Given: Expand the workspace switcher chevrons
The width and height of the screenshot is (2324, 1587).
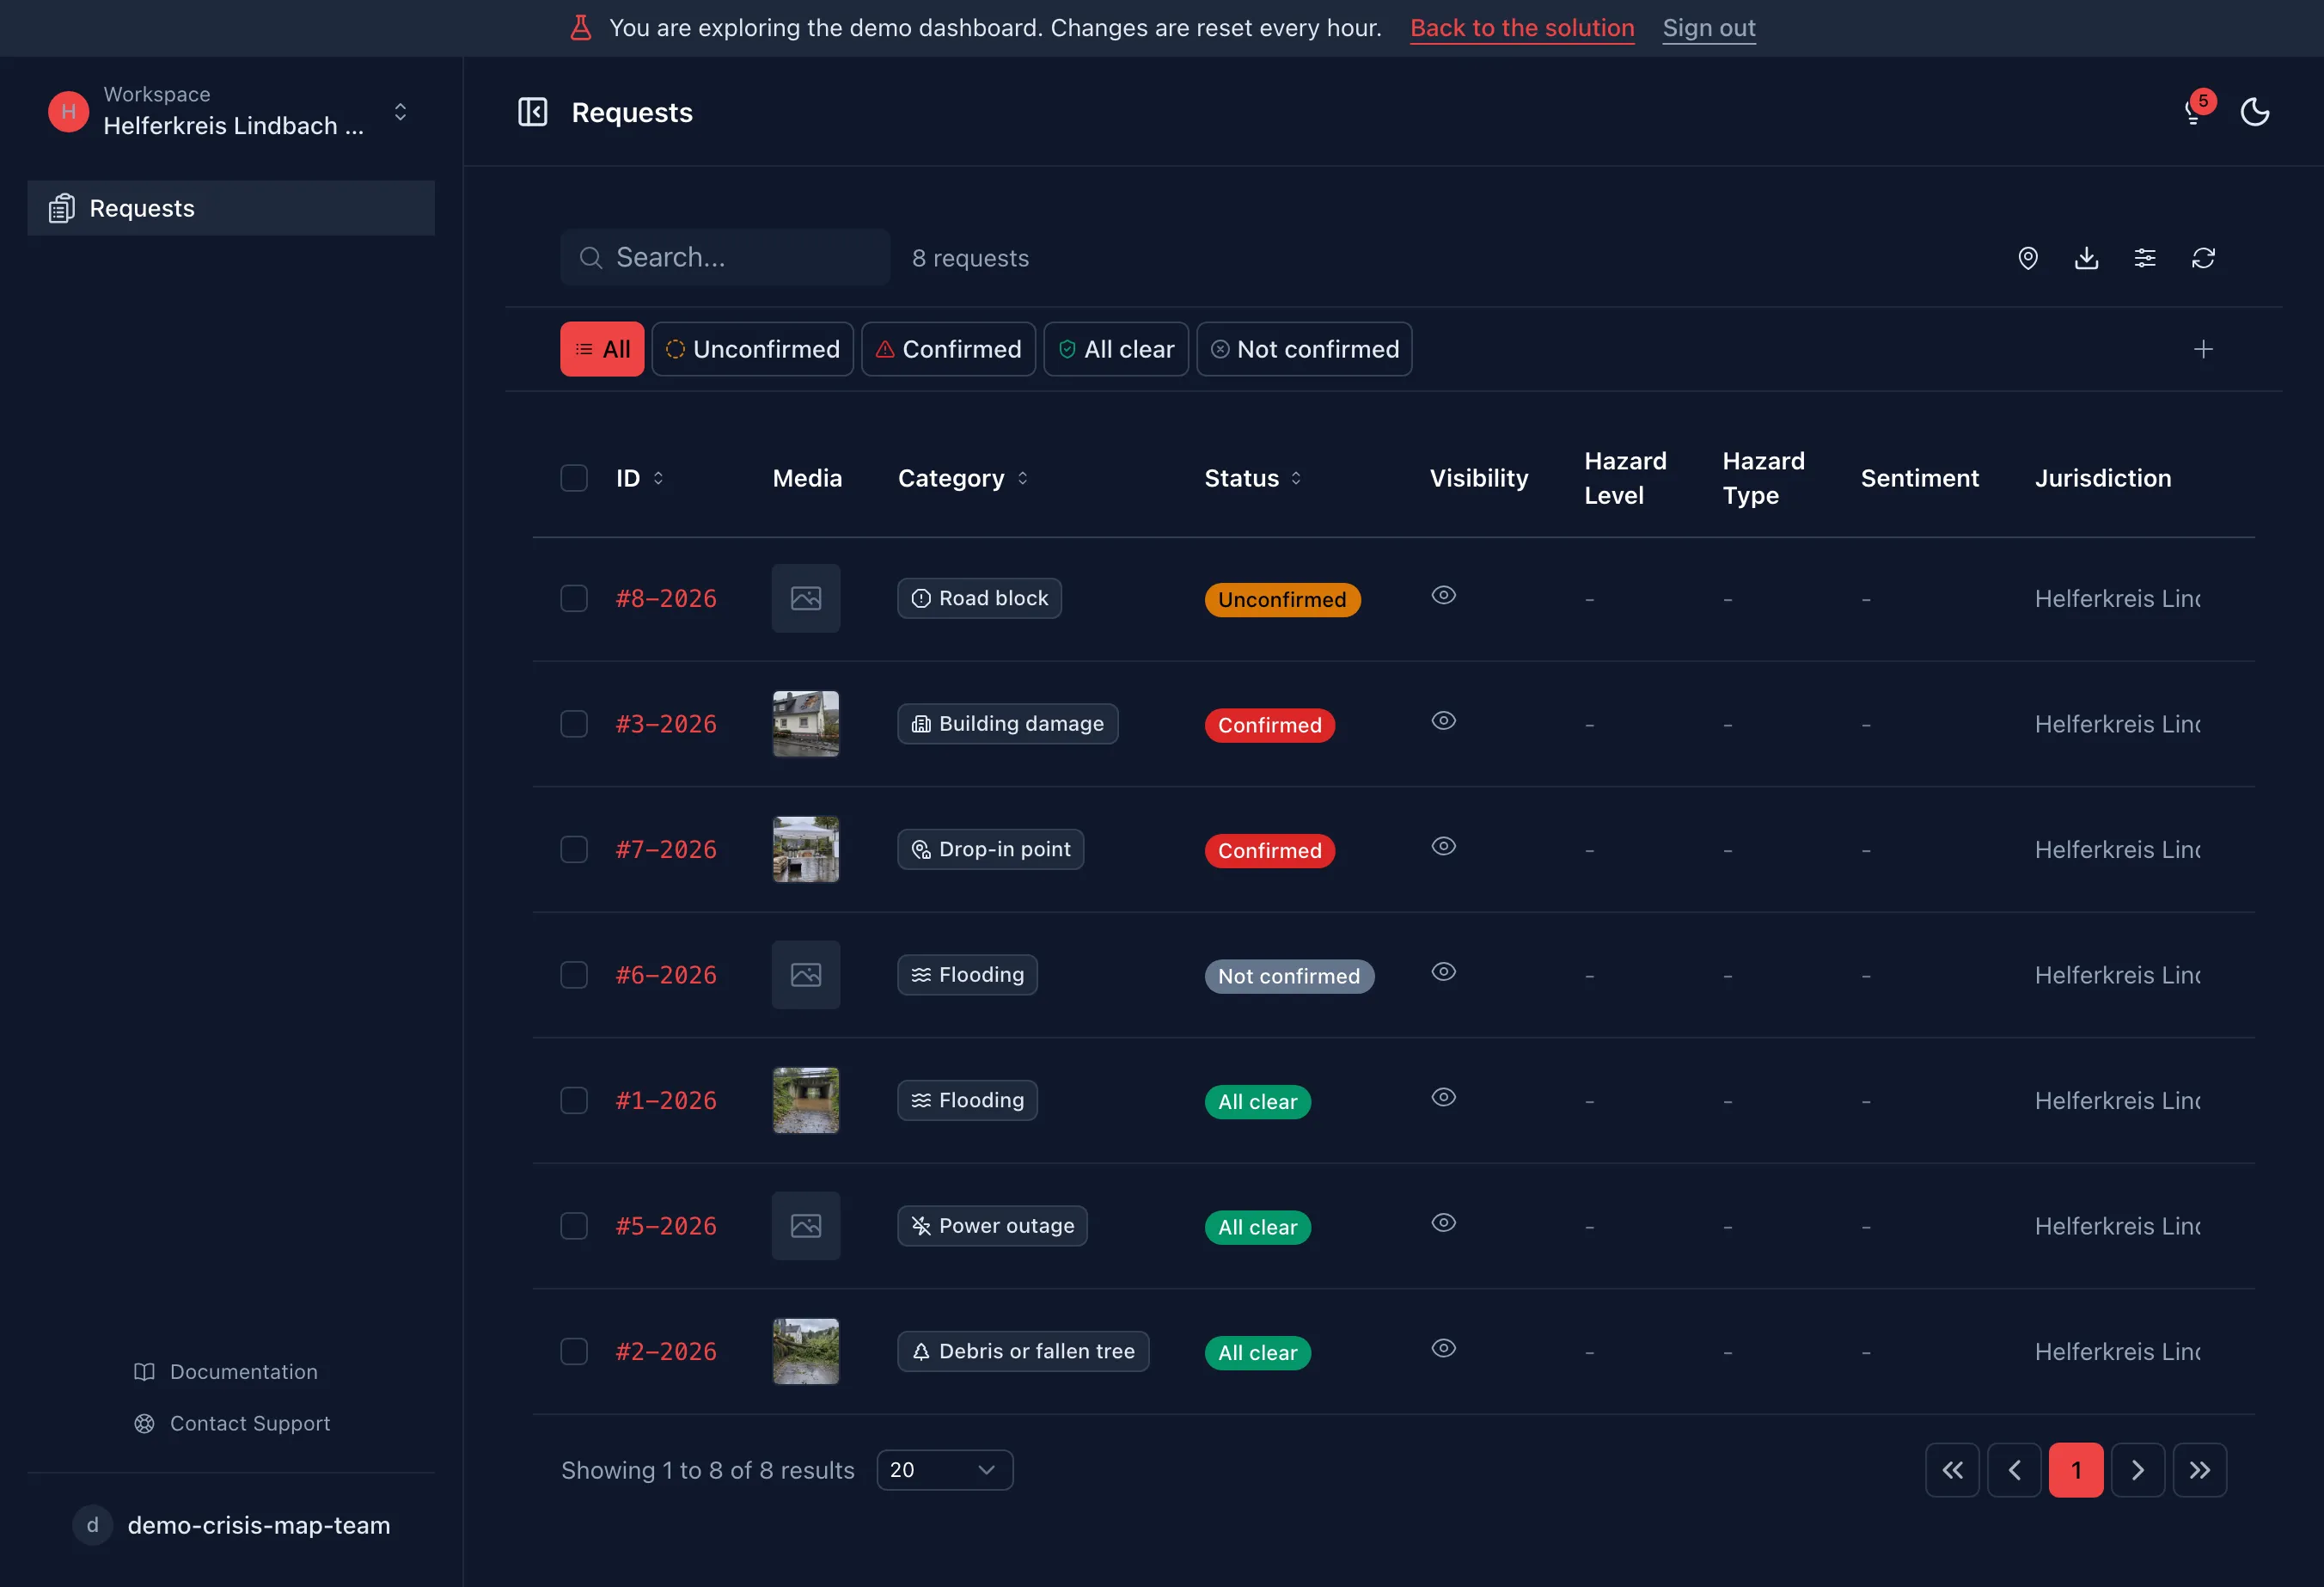Looking at the screenshot, I should pos(400,111).
